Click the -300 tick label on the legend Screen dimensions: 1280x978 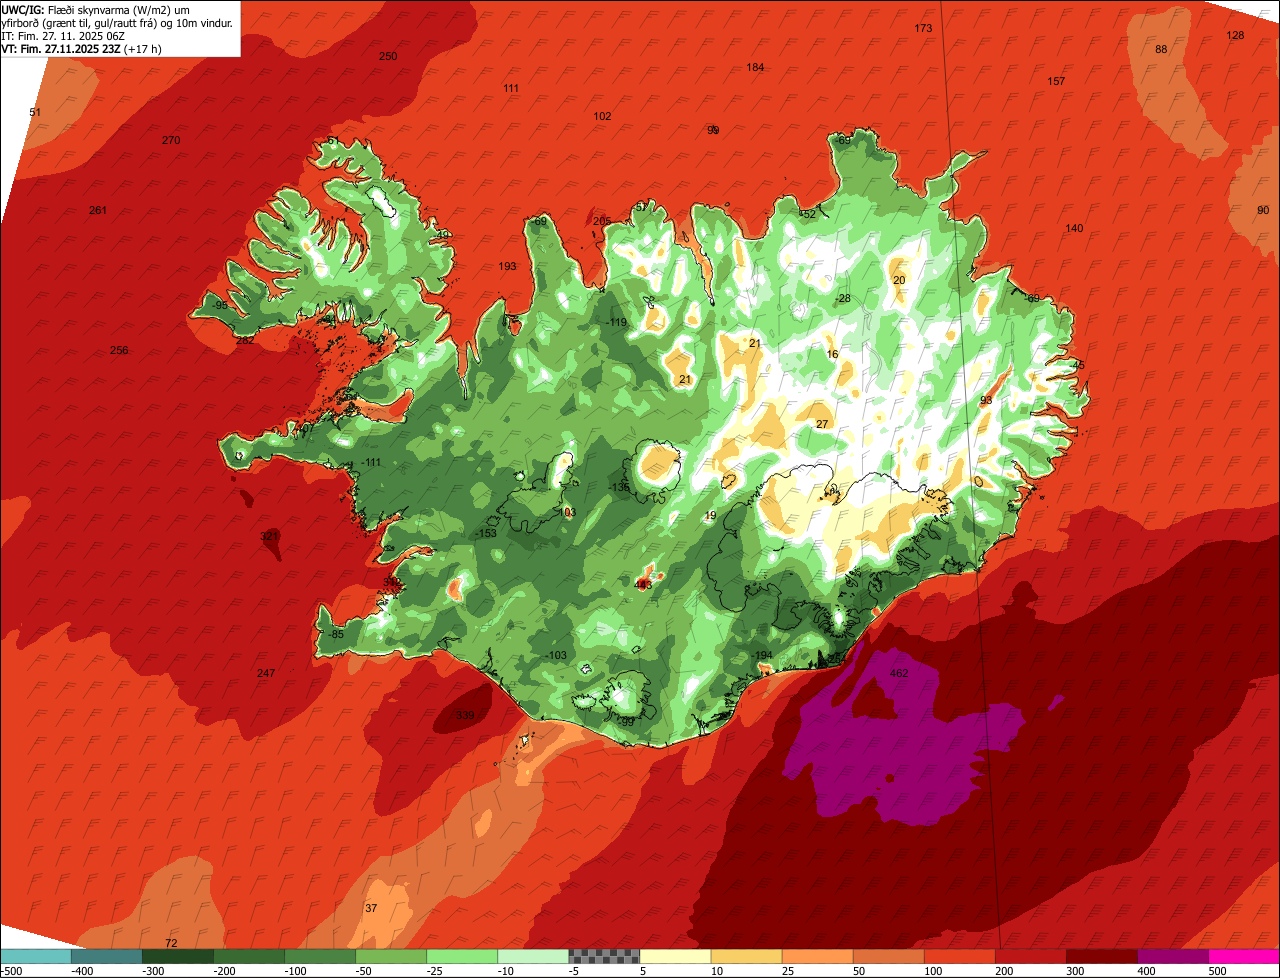pos(152,971)
